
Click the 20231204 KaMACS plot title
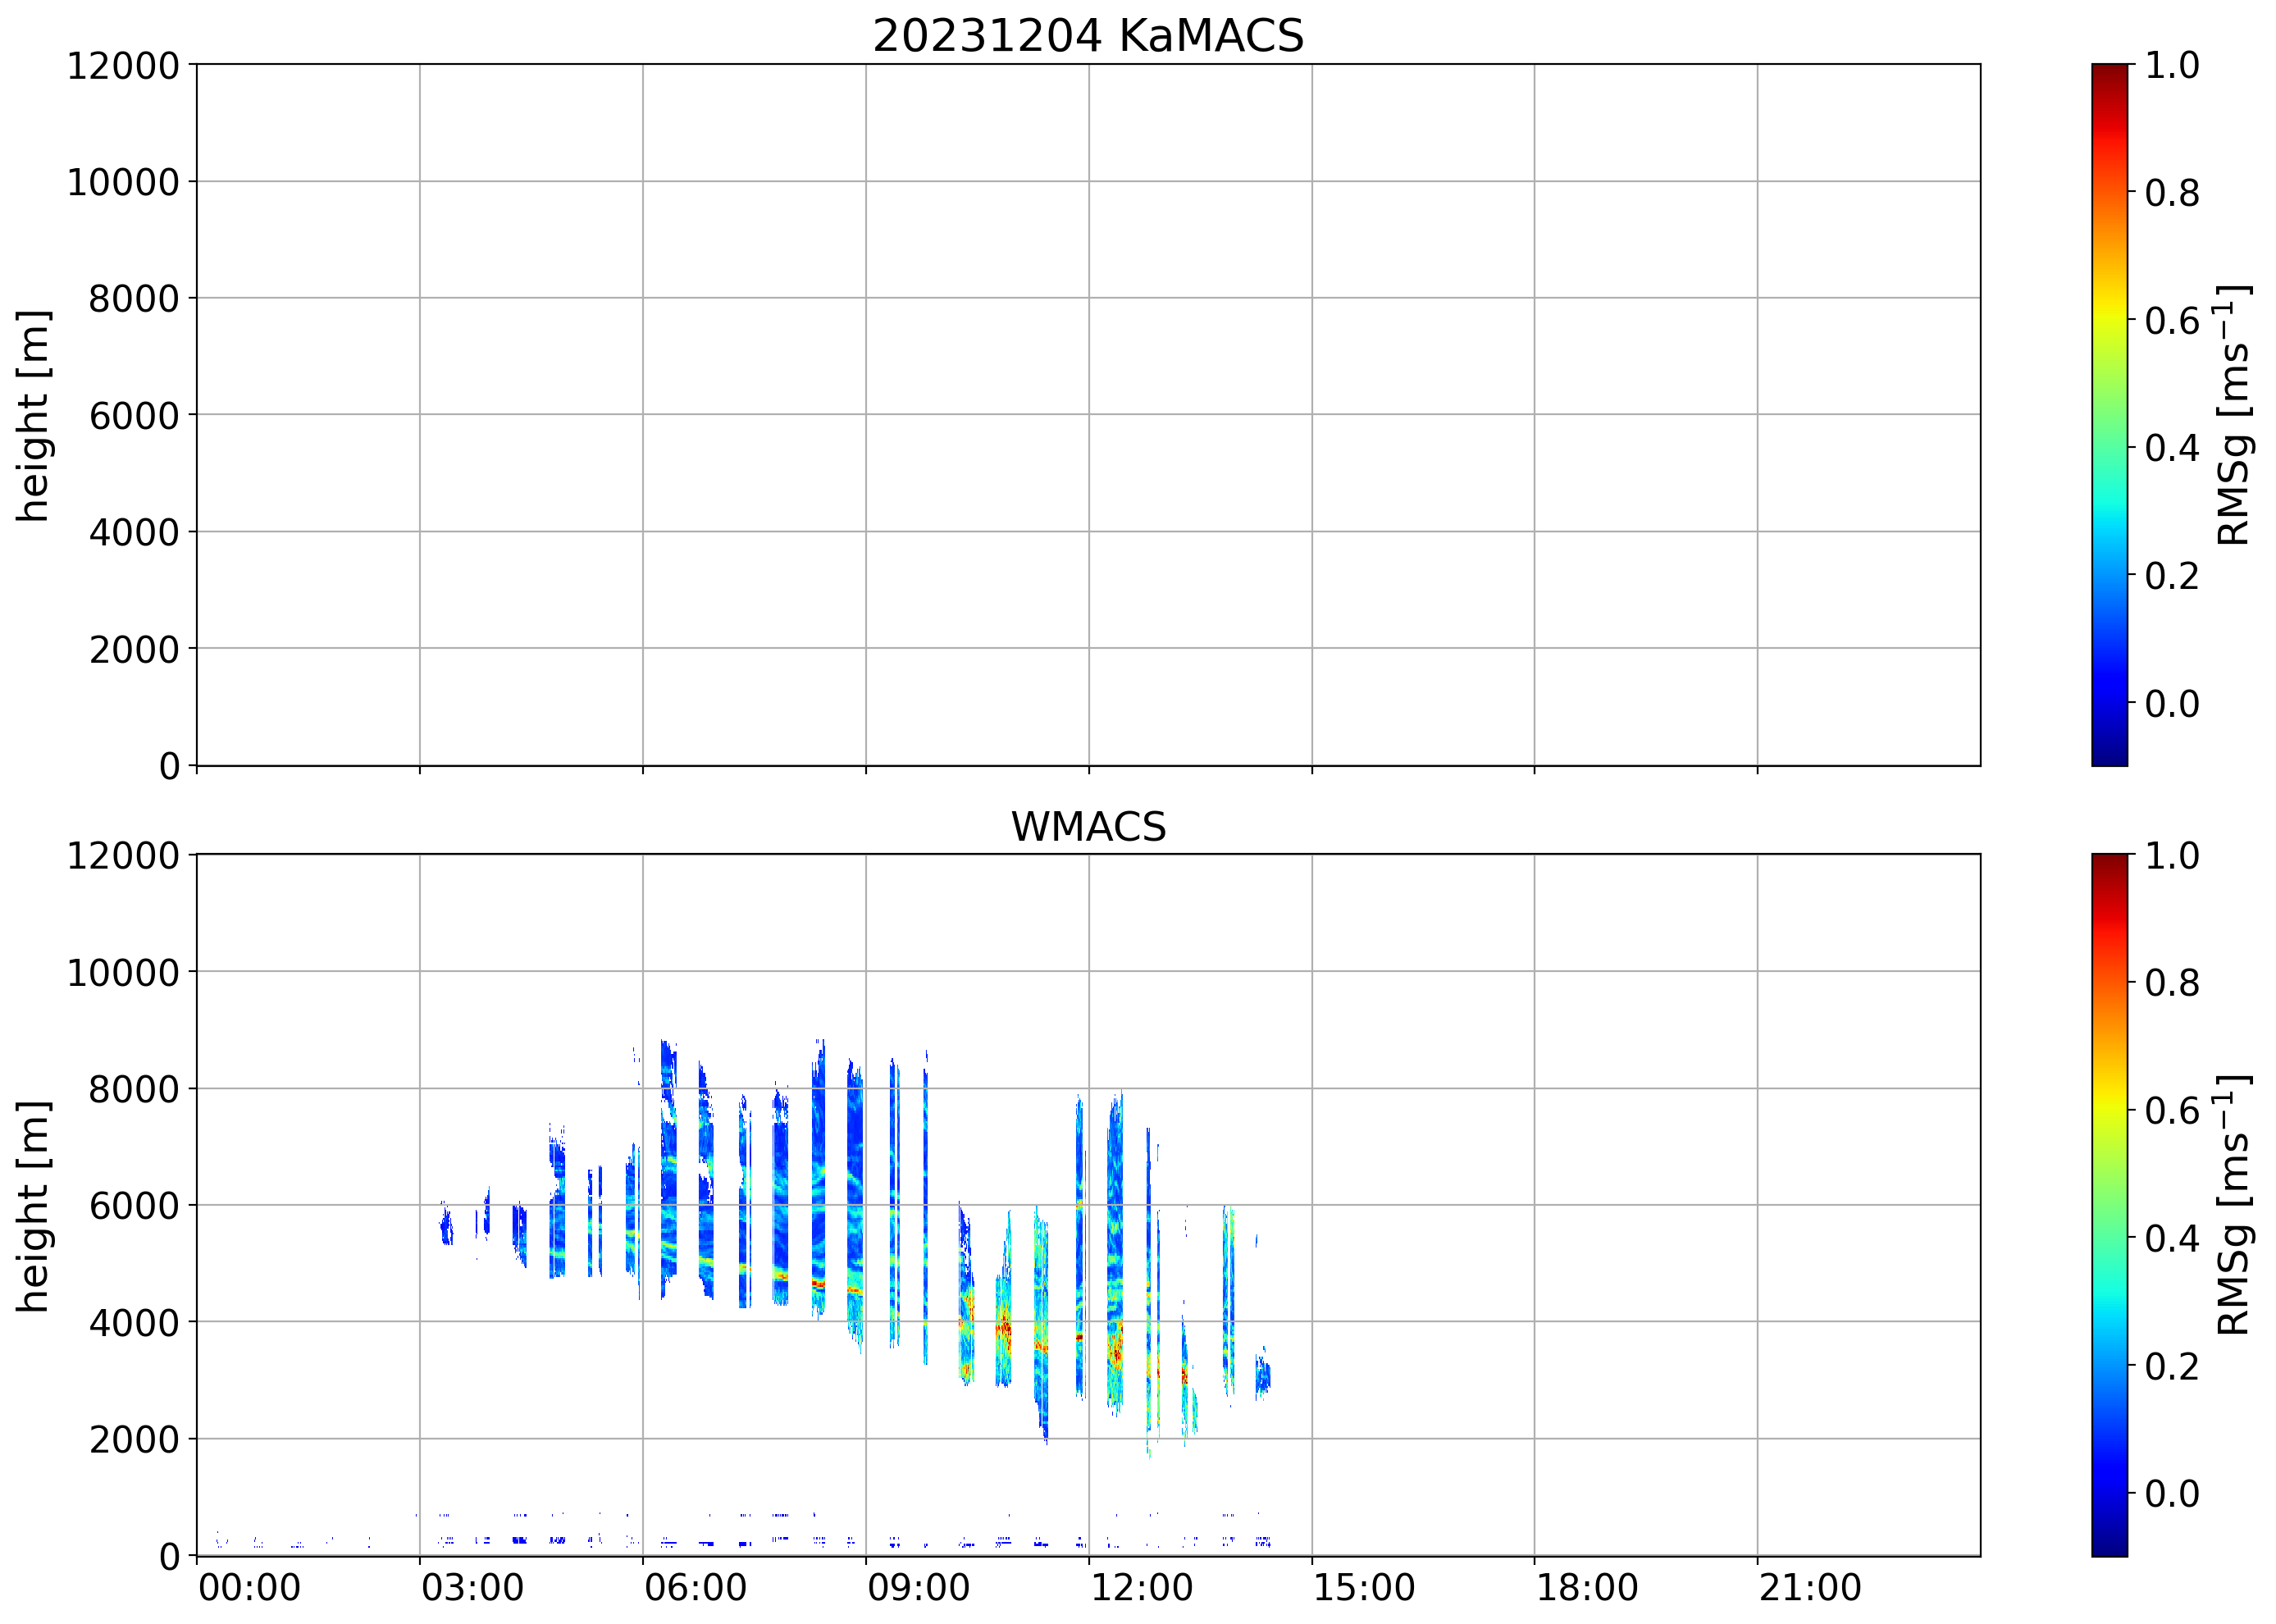coord(1088,37)
